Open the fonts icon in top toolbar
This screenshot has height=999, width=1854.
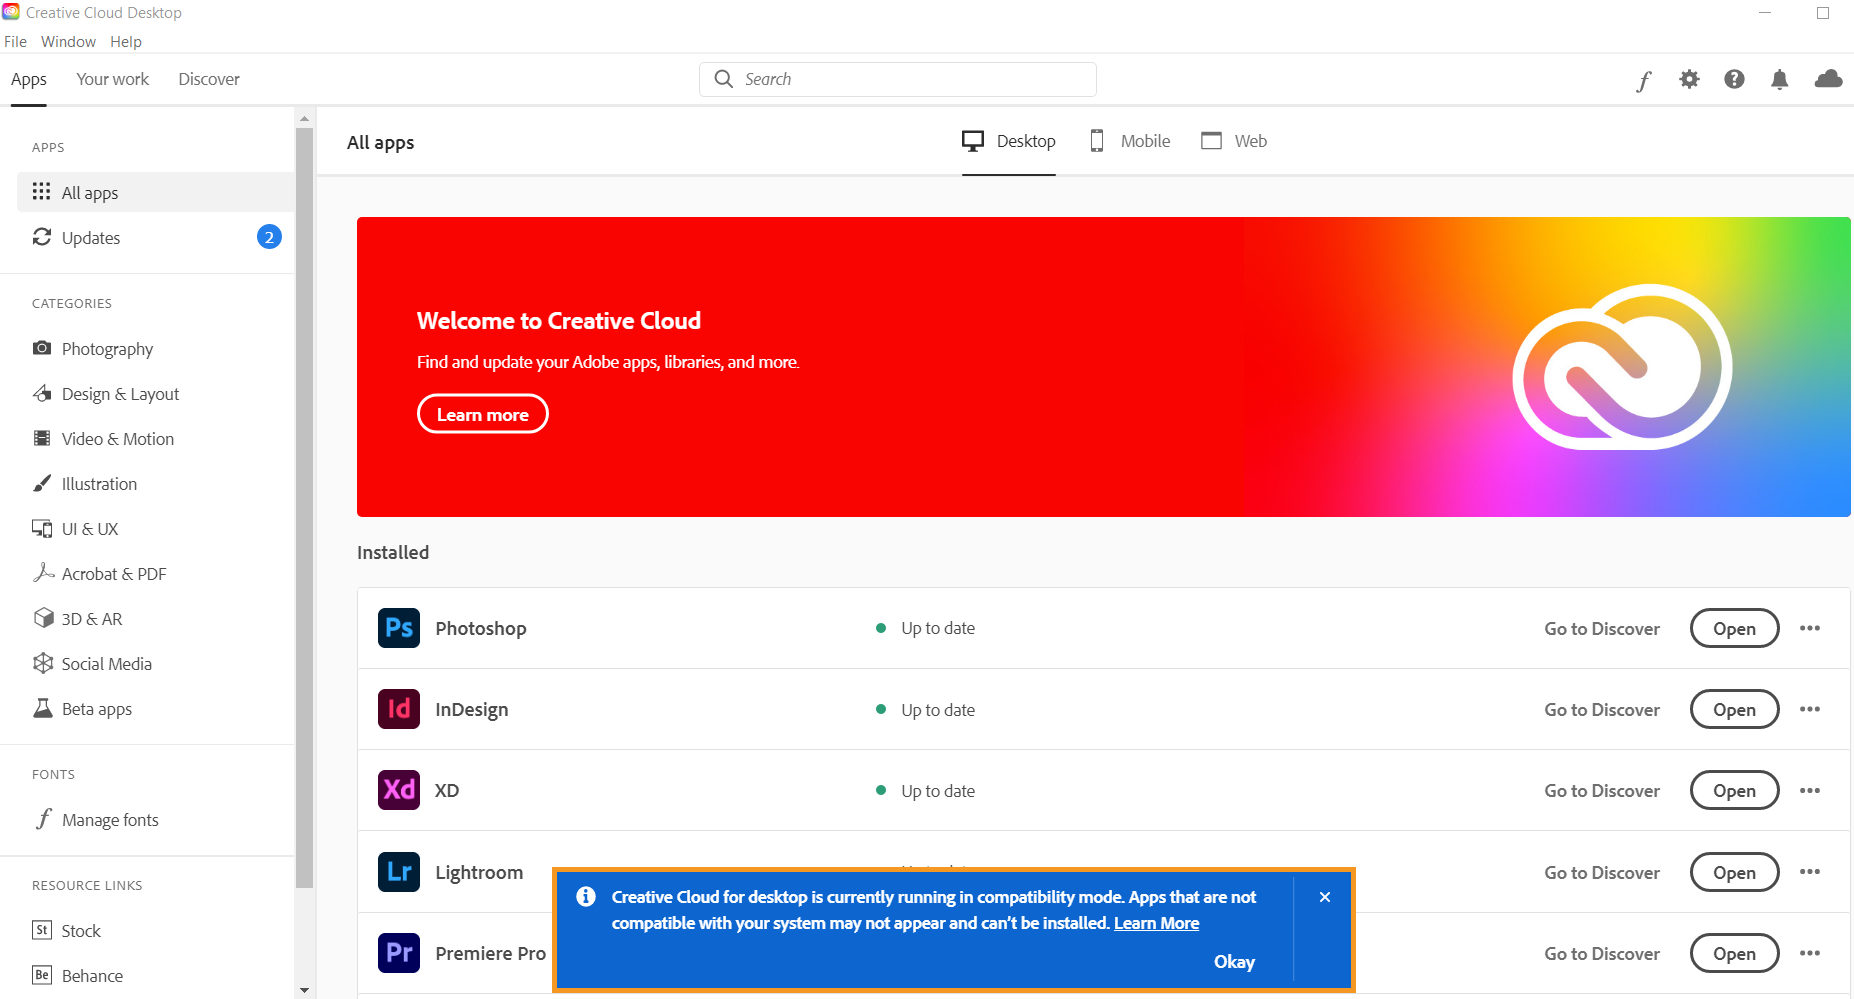[1643, 80]
